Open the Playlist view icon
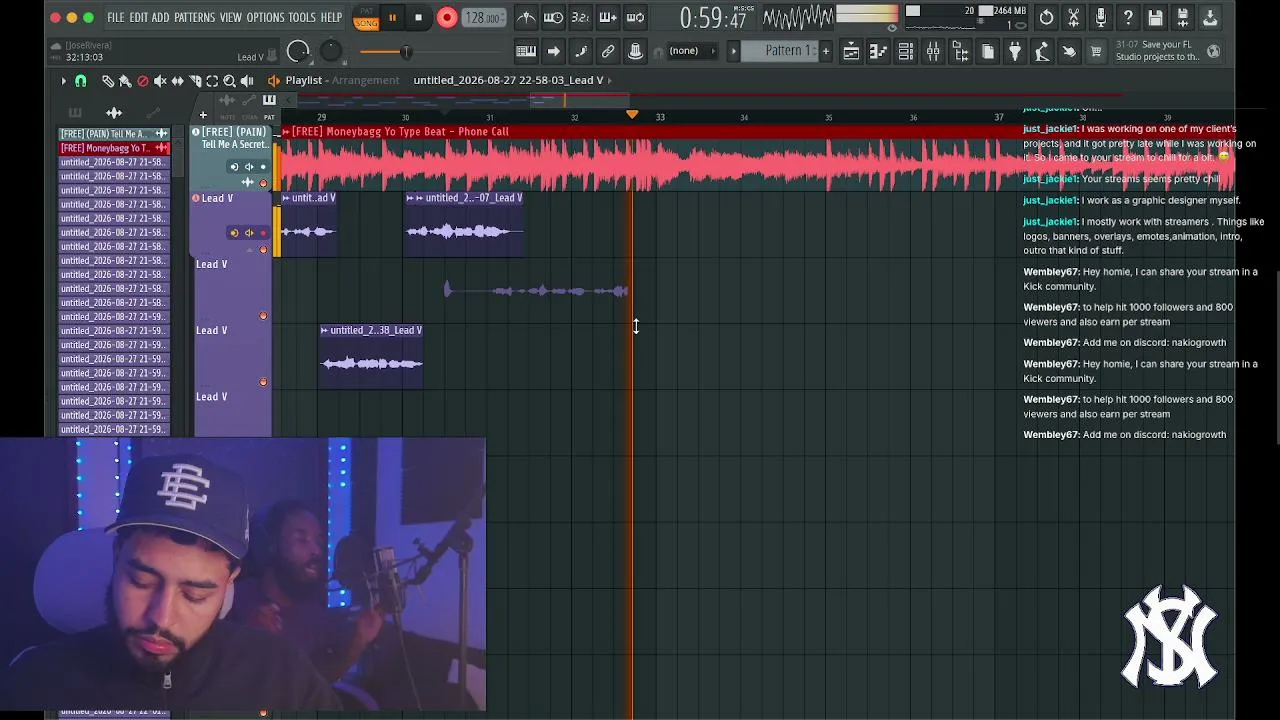Image resolution: width=1280 pixels, height=720 pixels. 851,51
